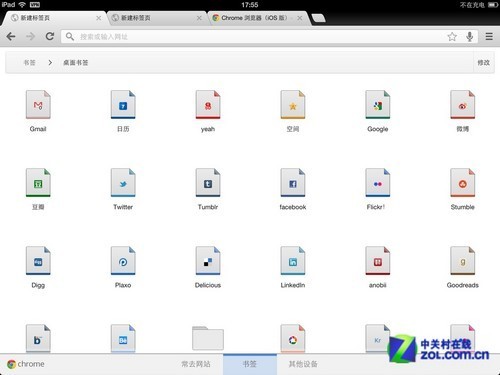Tap the 修改 edit button
This screenshot has width=500, height=375.
point(484,63)
